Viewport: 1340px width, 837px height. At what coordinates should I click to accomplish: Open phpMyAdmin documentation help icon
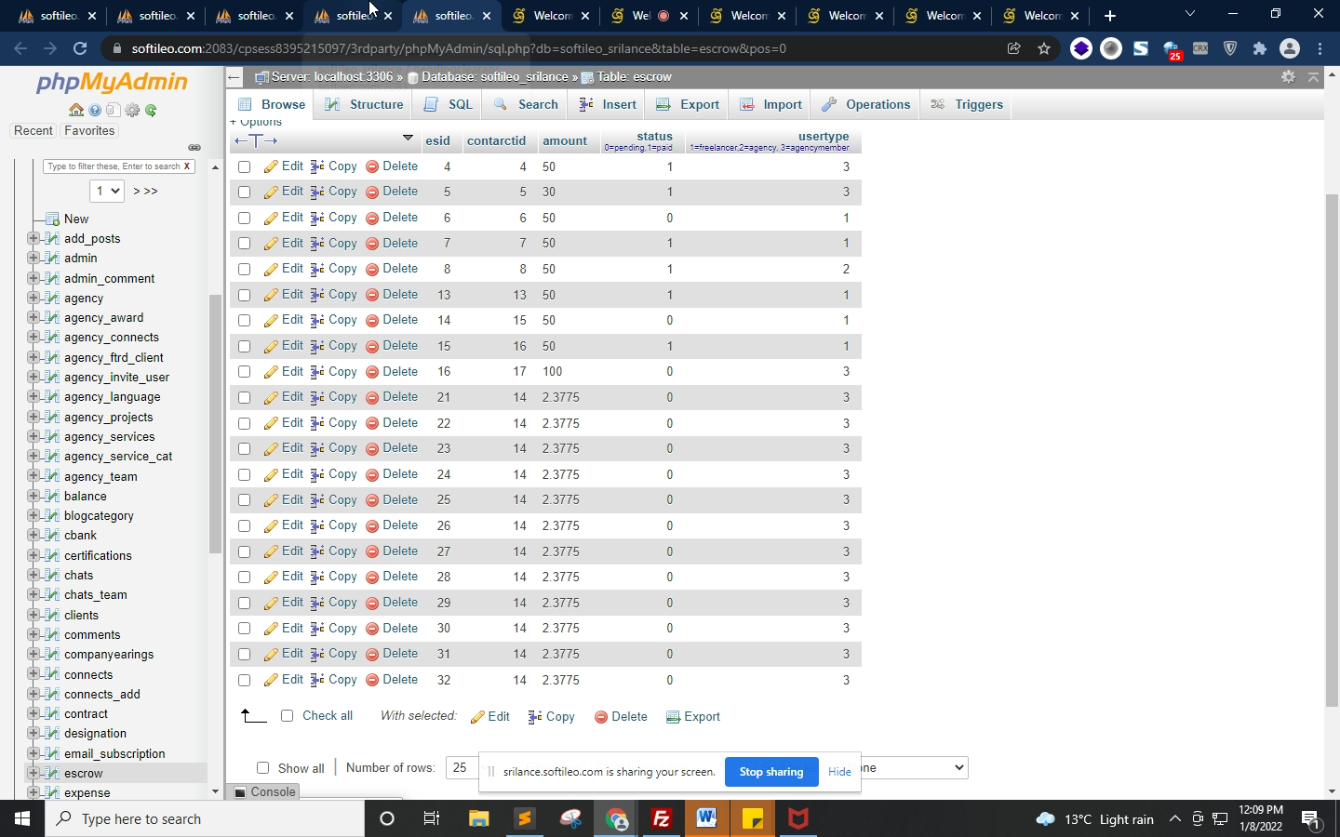coord(95,110)
